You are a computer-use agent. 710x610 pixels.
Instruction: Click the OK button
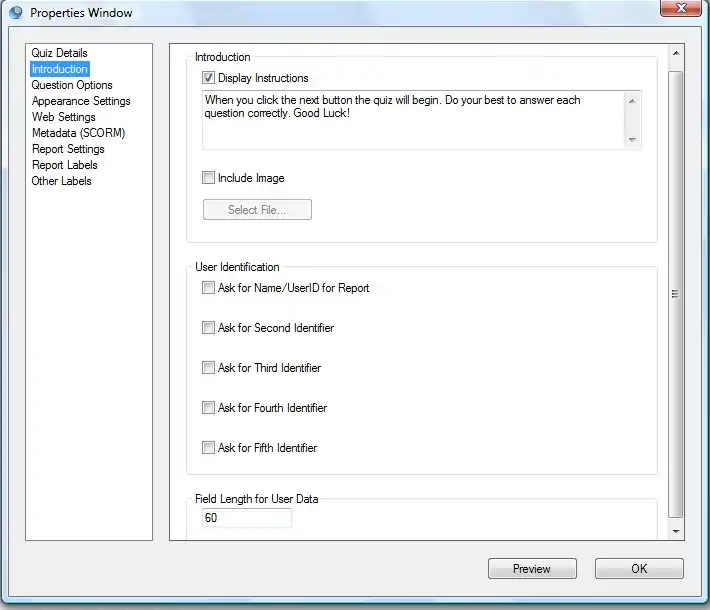pos(639,569)
